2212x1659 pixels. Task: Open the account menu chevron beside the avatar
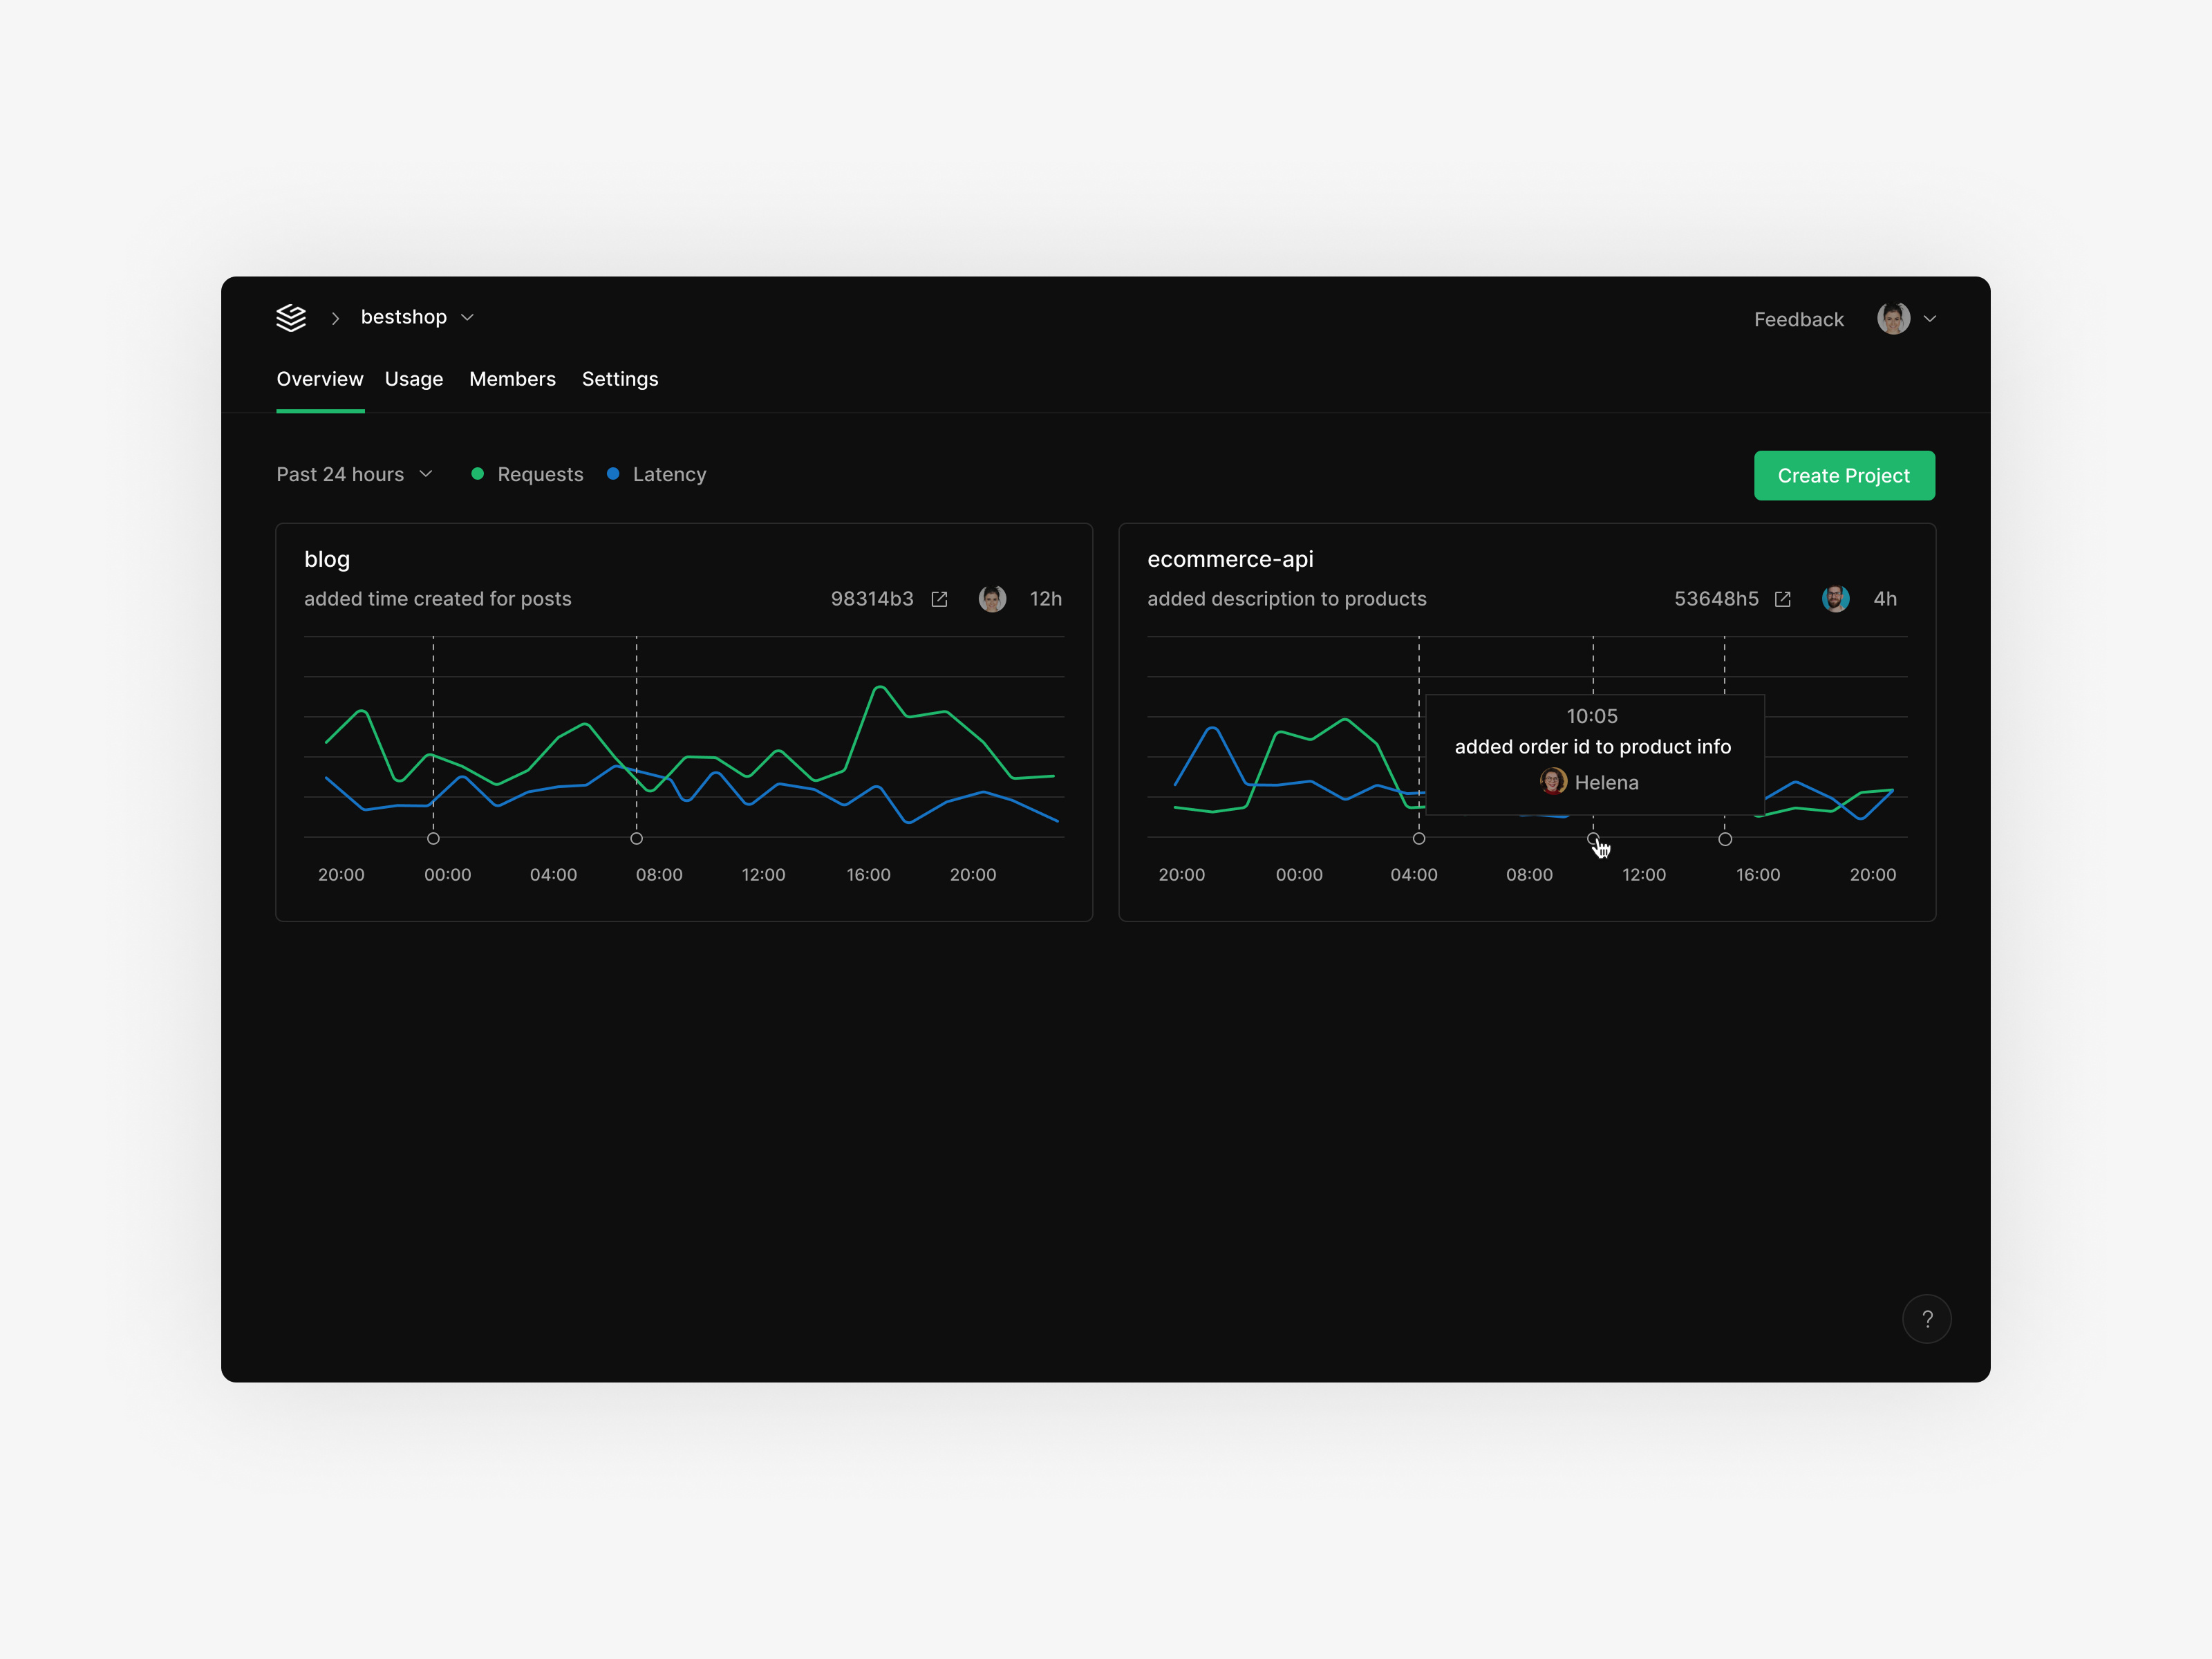click(x=1931, y=318)
